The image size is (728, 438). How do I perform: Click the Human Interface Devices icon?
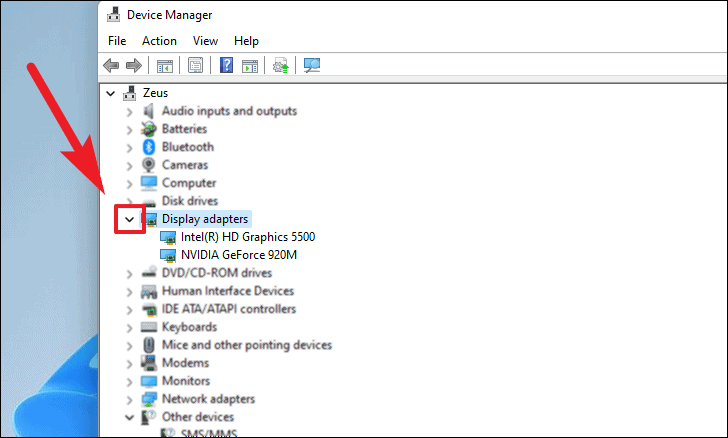coord(149,291)
